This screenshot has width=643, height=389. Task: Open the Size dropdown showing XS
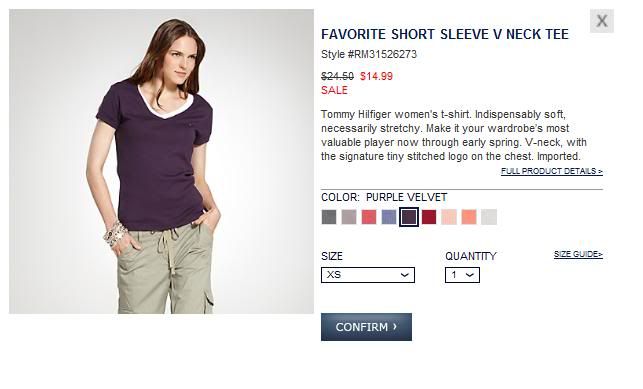(368, 275)
